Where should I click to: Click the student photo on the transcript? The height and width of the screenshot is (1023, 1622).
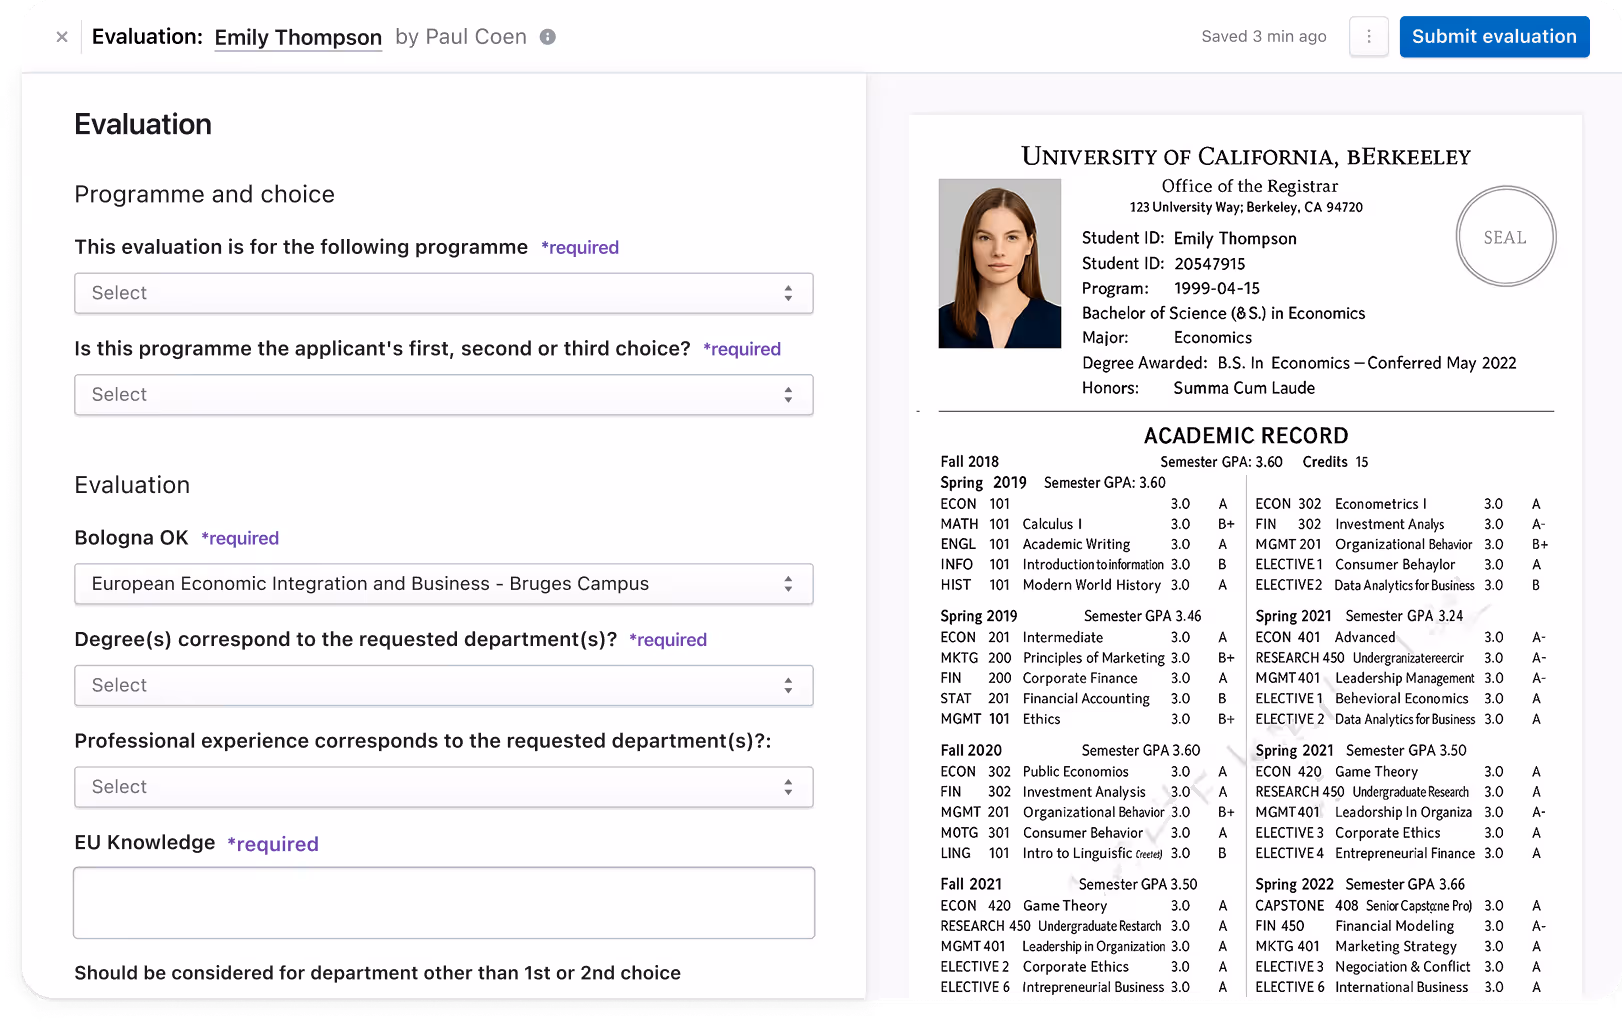[999, 262]
